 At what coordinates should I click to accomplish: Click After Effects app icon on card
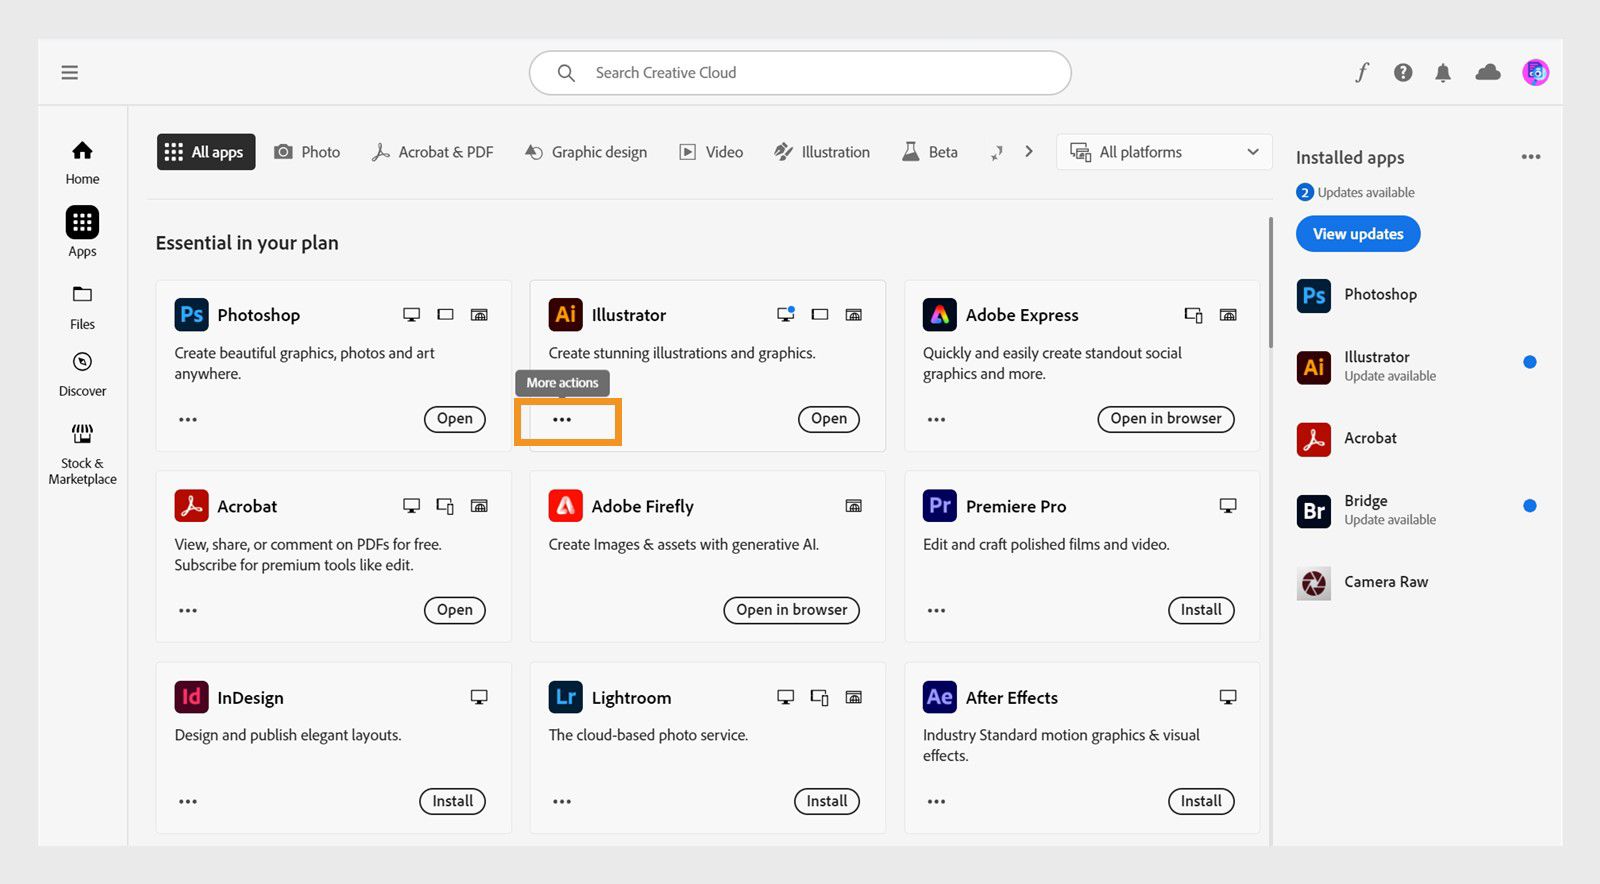tap(939, 697)
